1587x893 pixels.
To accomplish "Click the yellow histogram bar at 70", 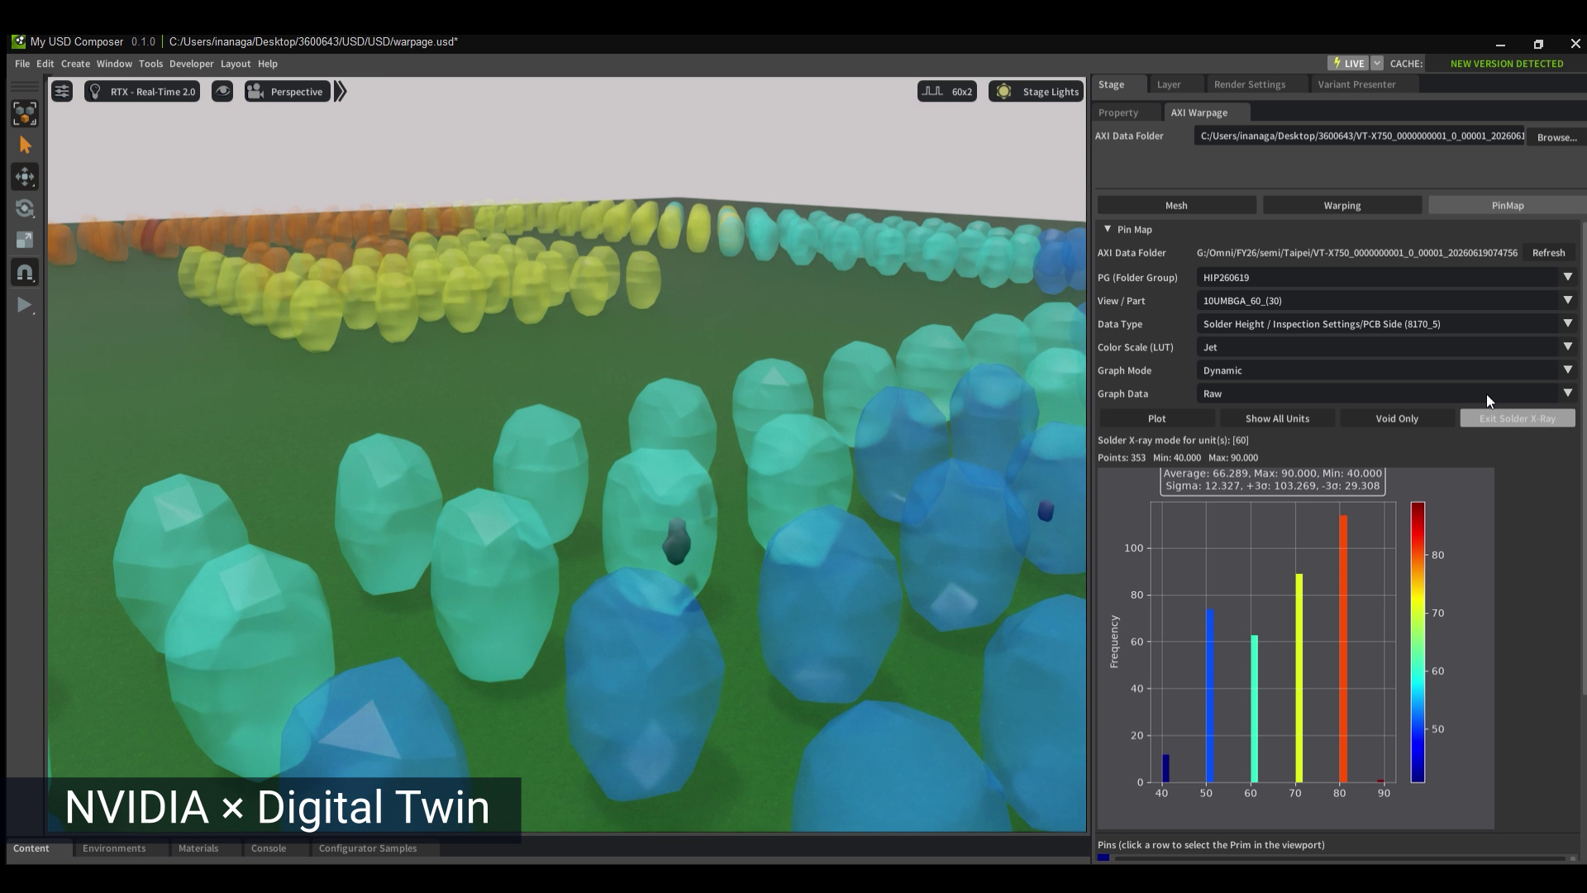I will 1299,678.
